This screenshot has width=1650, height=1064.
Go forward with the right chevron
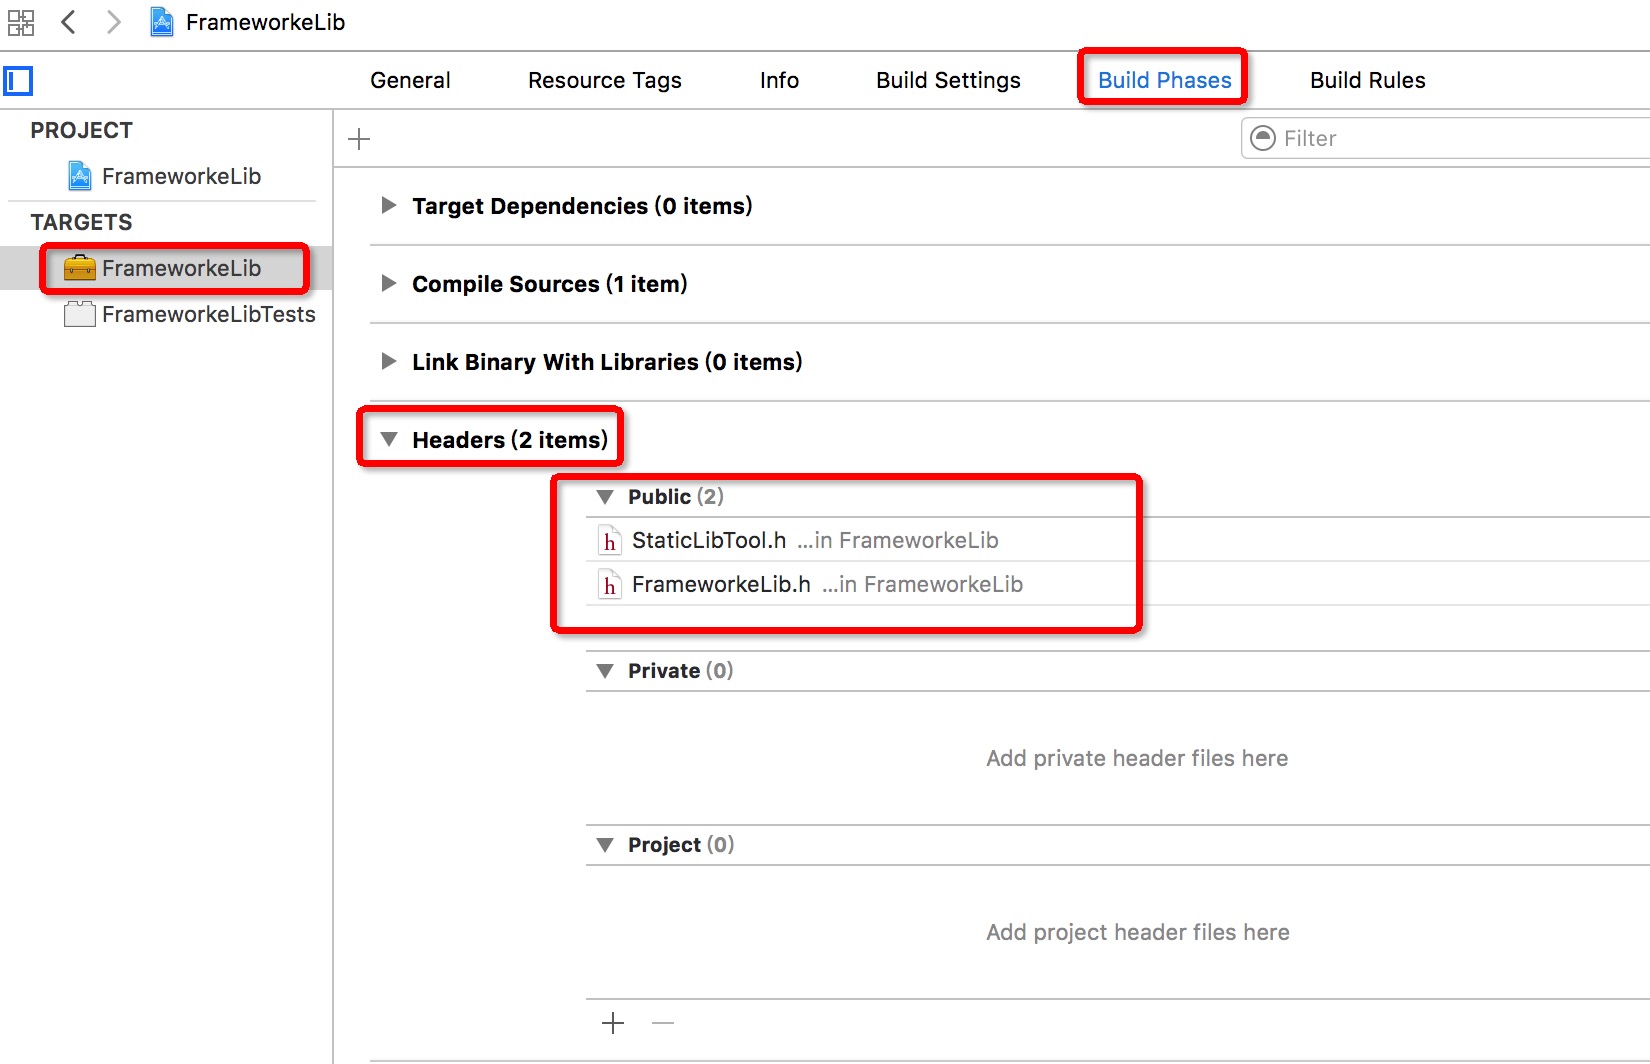pos(114,22)
